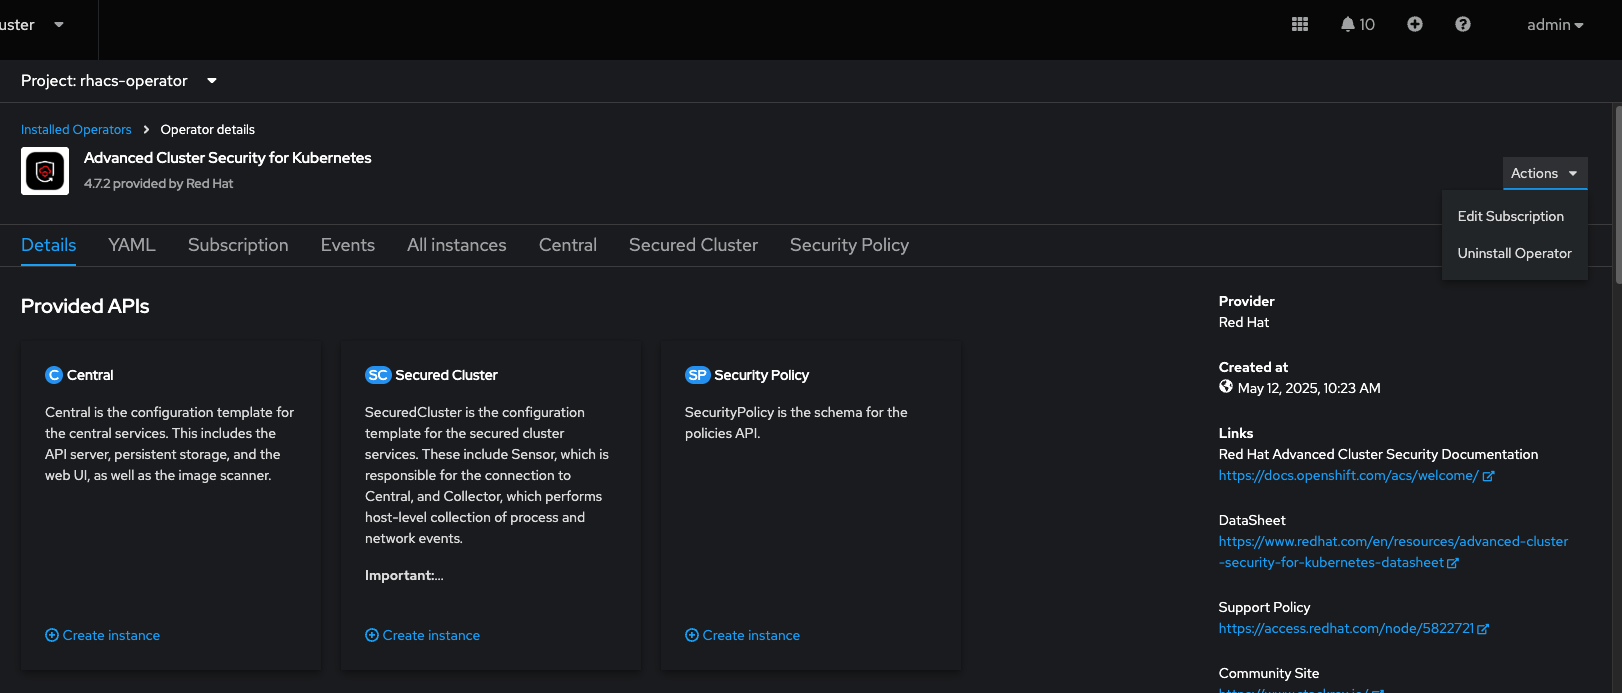This screenshot has width=1622, height=693.
Task: Open the Subscription tab
Action: click(238, 245)
